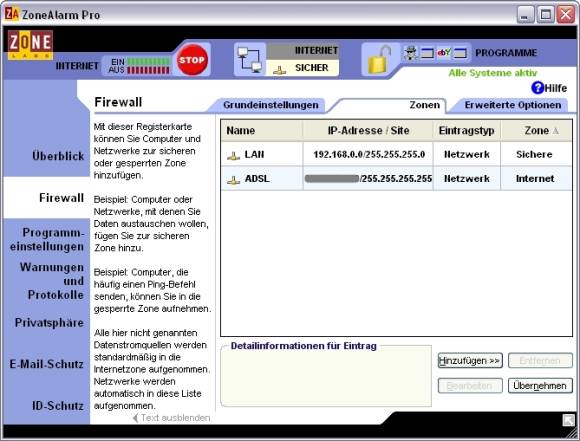Image resolution: width=580 pixels, height=441 pixels.
Task: Click the Entfernen button
Action: (540, 360)
